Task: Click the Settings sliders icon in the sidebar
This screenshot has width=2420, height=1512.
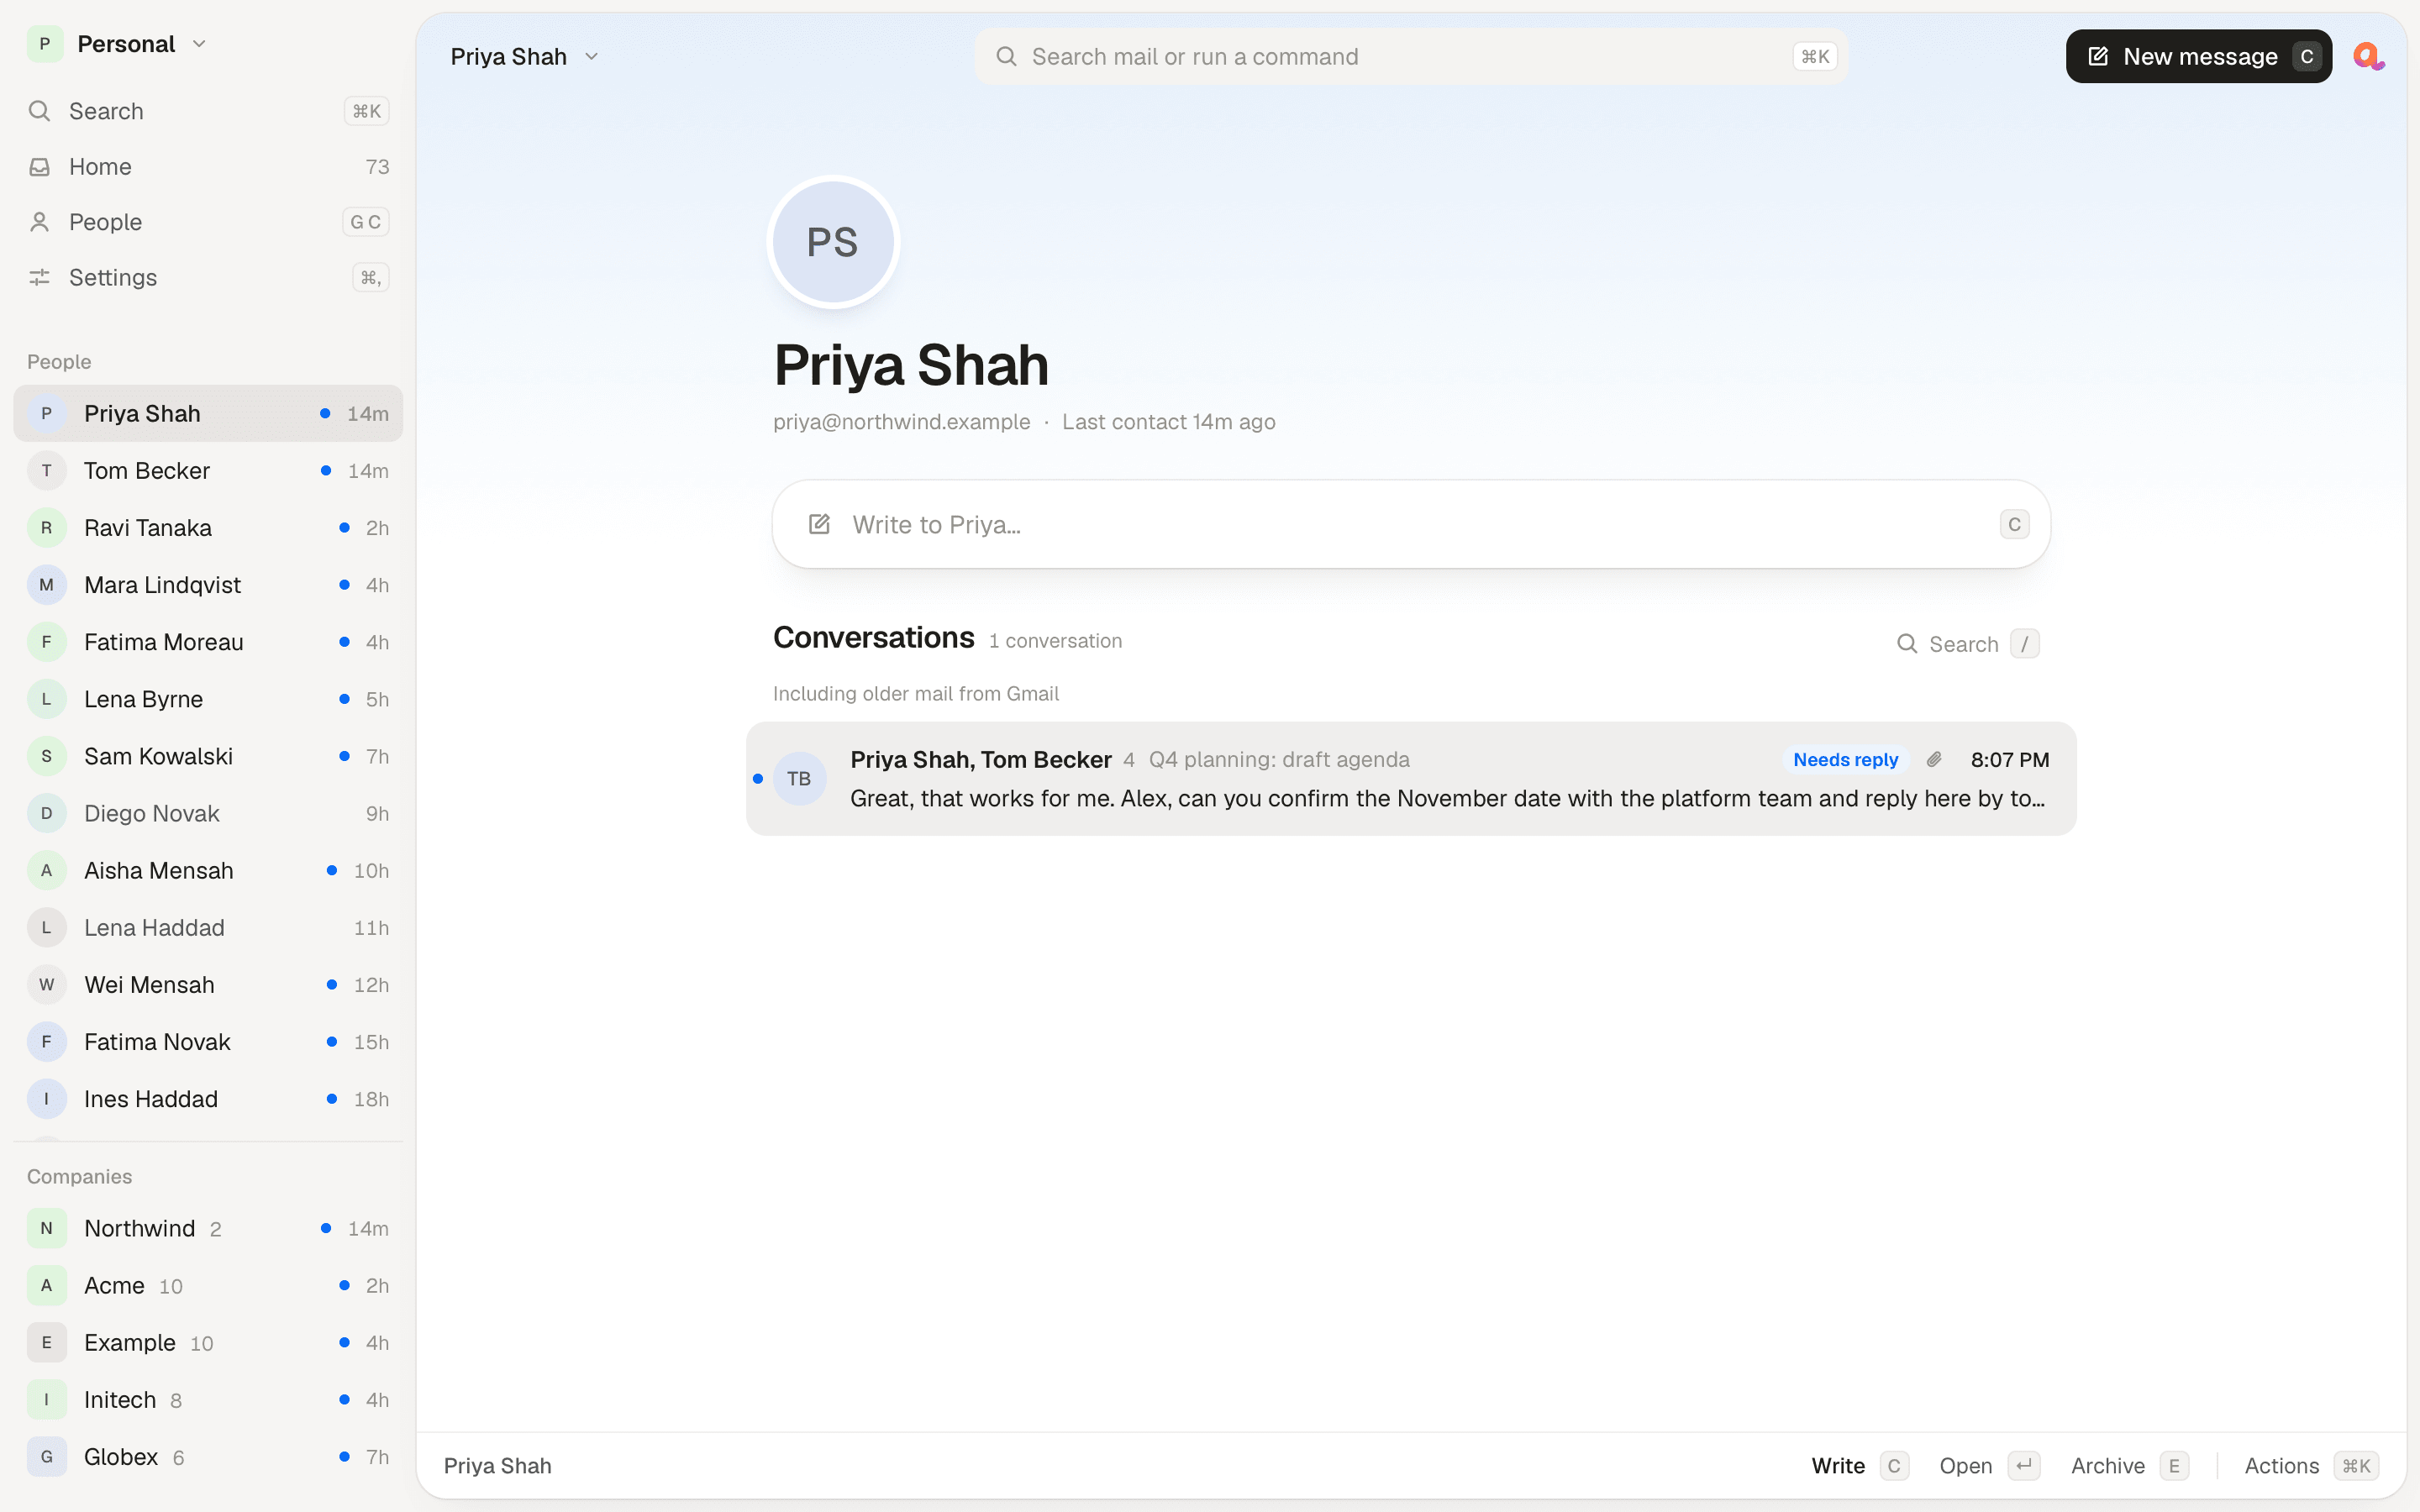Action: pyautogui.click(x=40, y=277)
